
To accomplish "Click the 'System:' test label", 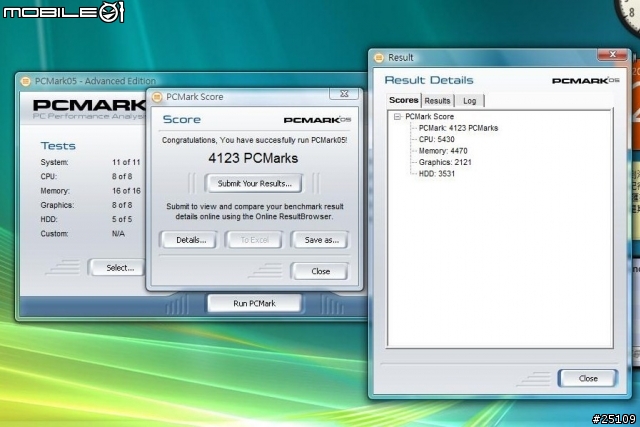I will [54, 162].
